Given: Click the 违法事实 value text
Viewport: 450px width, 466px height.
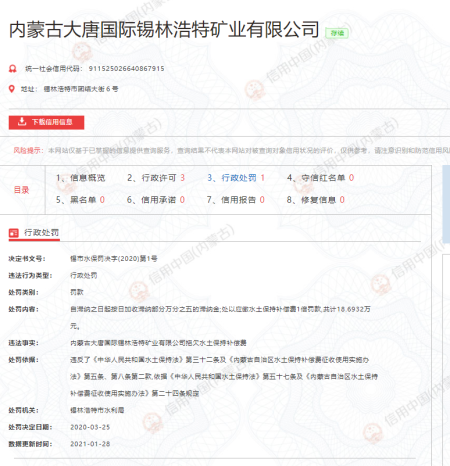Looking at the screenshot, I should click(x=158, y=343).
